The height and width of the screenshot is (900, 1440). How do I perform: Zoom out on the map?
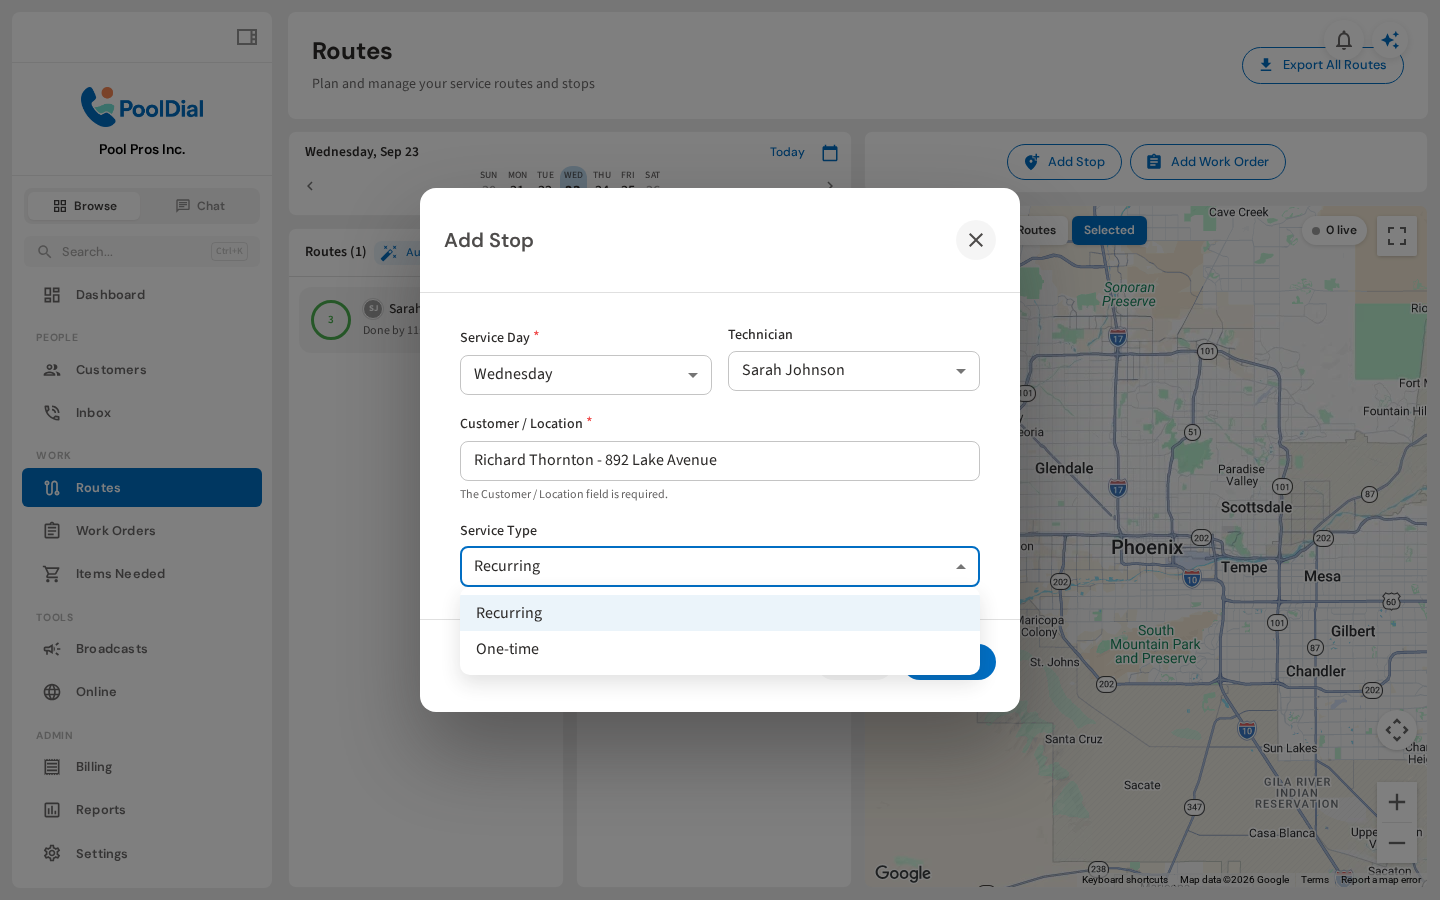click(x=1397, y=843)
